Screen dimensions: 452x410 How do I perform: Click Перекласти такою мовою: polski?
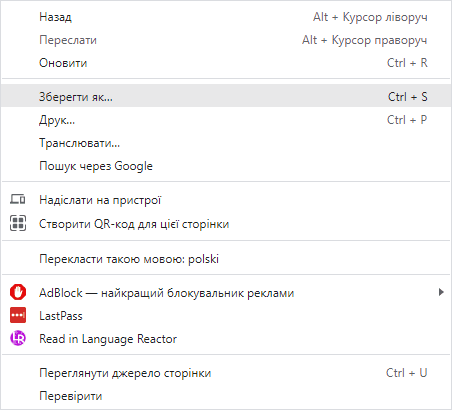(x=226, y=259)
